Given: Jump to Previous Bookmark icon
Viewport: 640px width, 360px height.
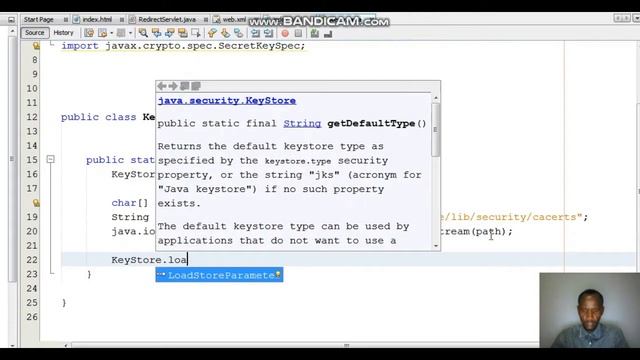Looking at the screenshot, I should click(212, 33).
